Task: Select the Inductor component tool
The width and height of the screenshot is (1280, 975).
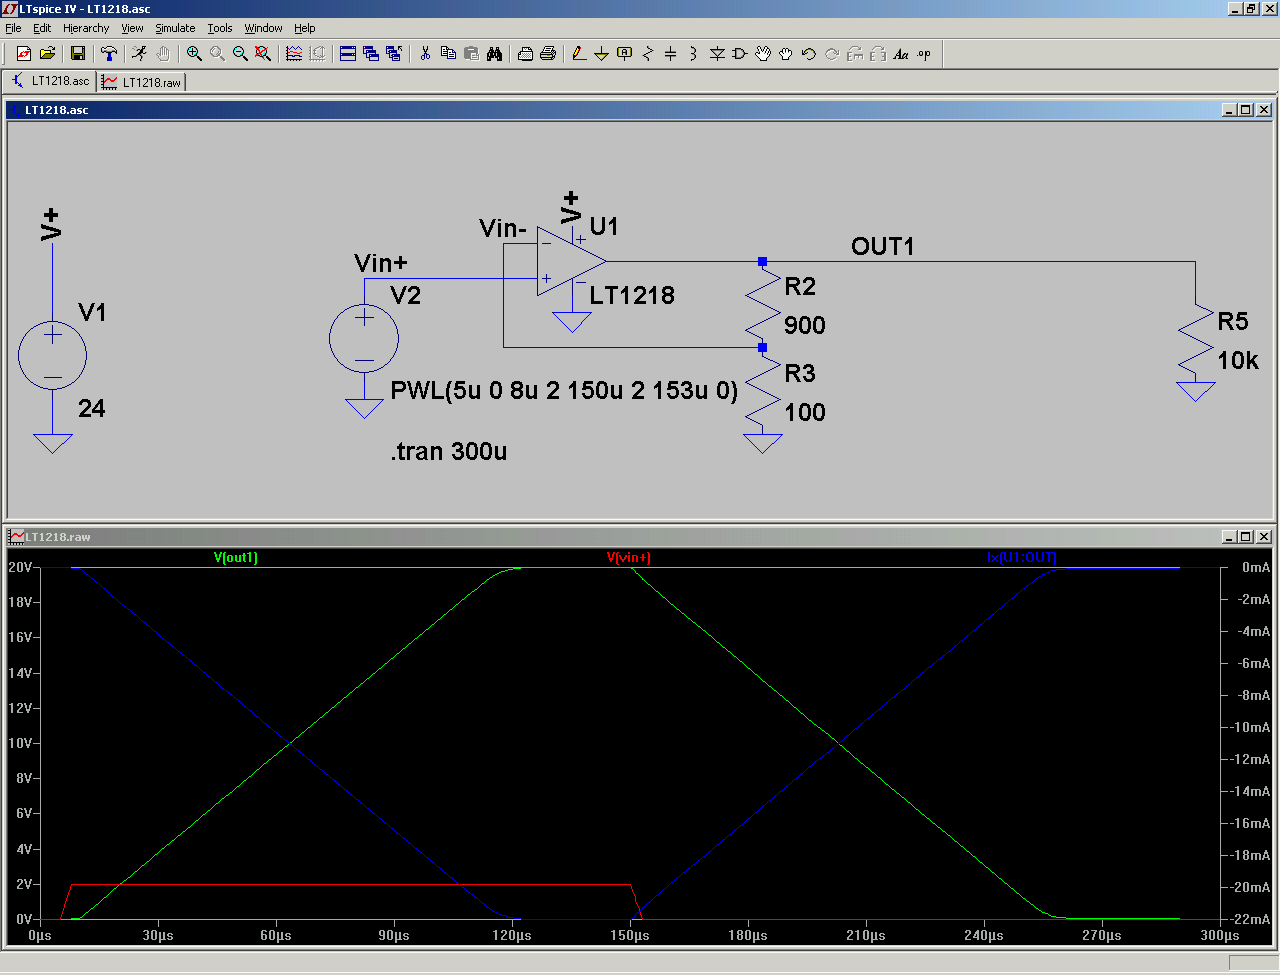Action: (693, 54)
